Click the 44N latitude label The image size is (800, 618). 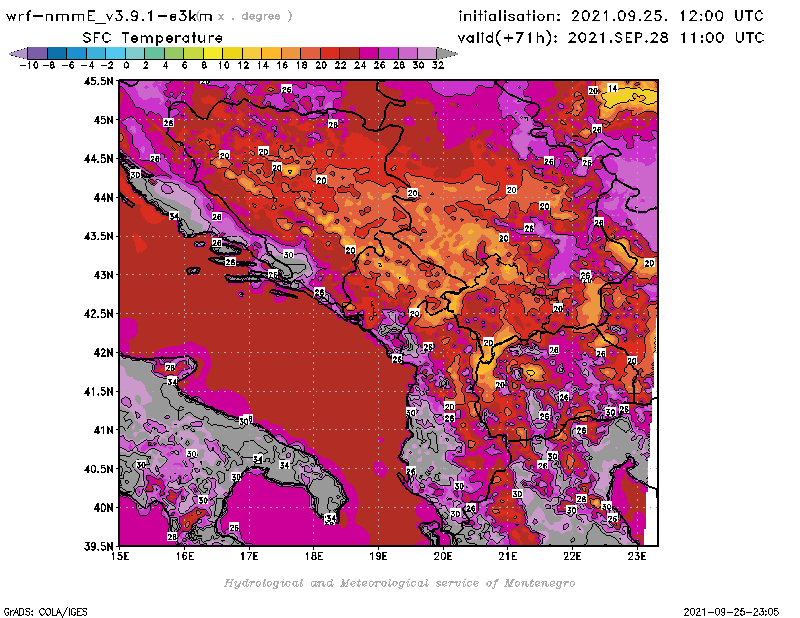coord(104,197)
